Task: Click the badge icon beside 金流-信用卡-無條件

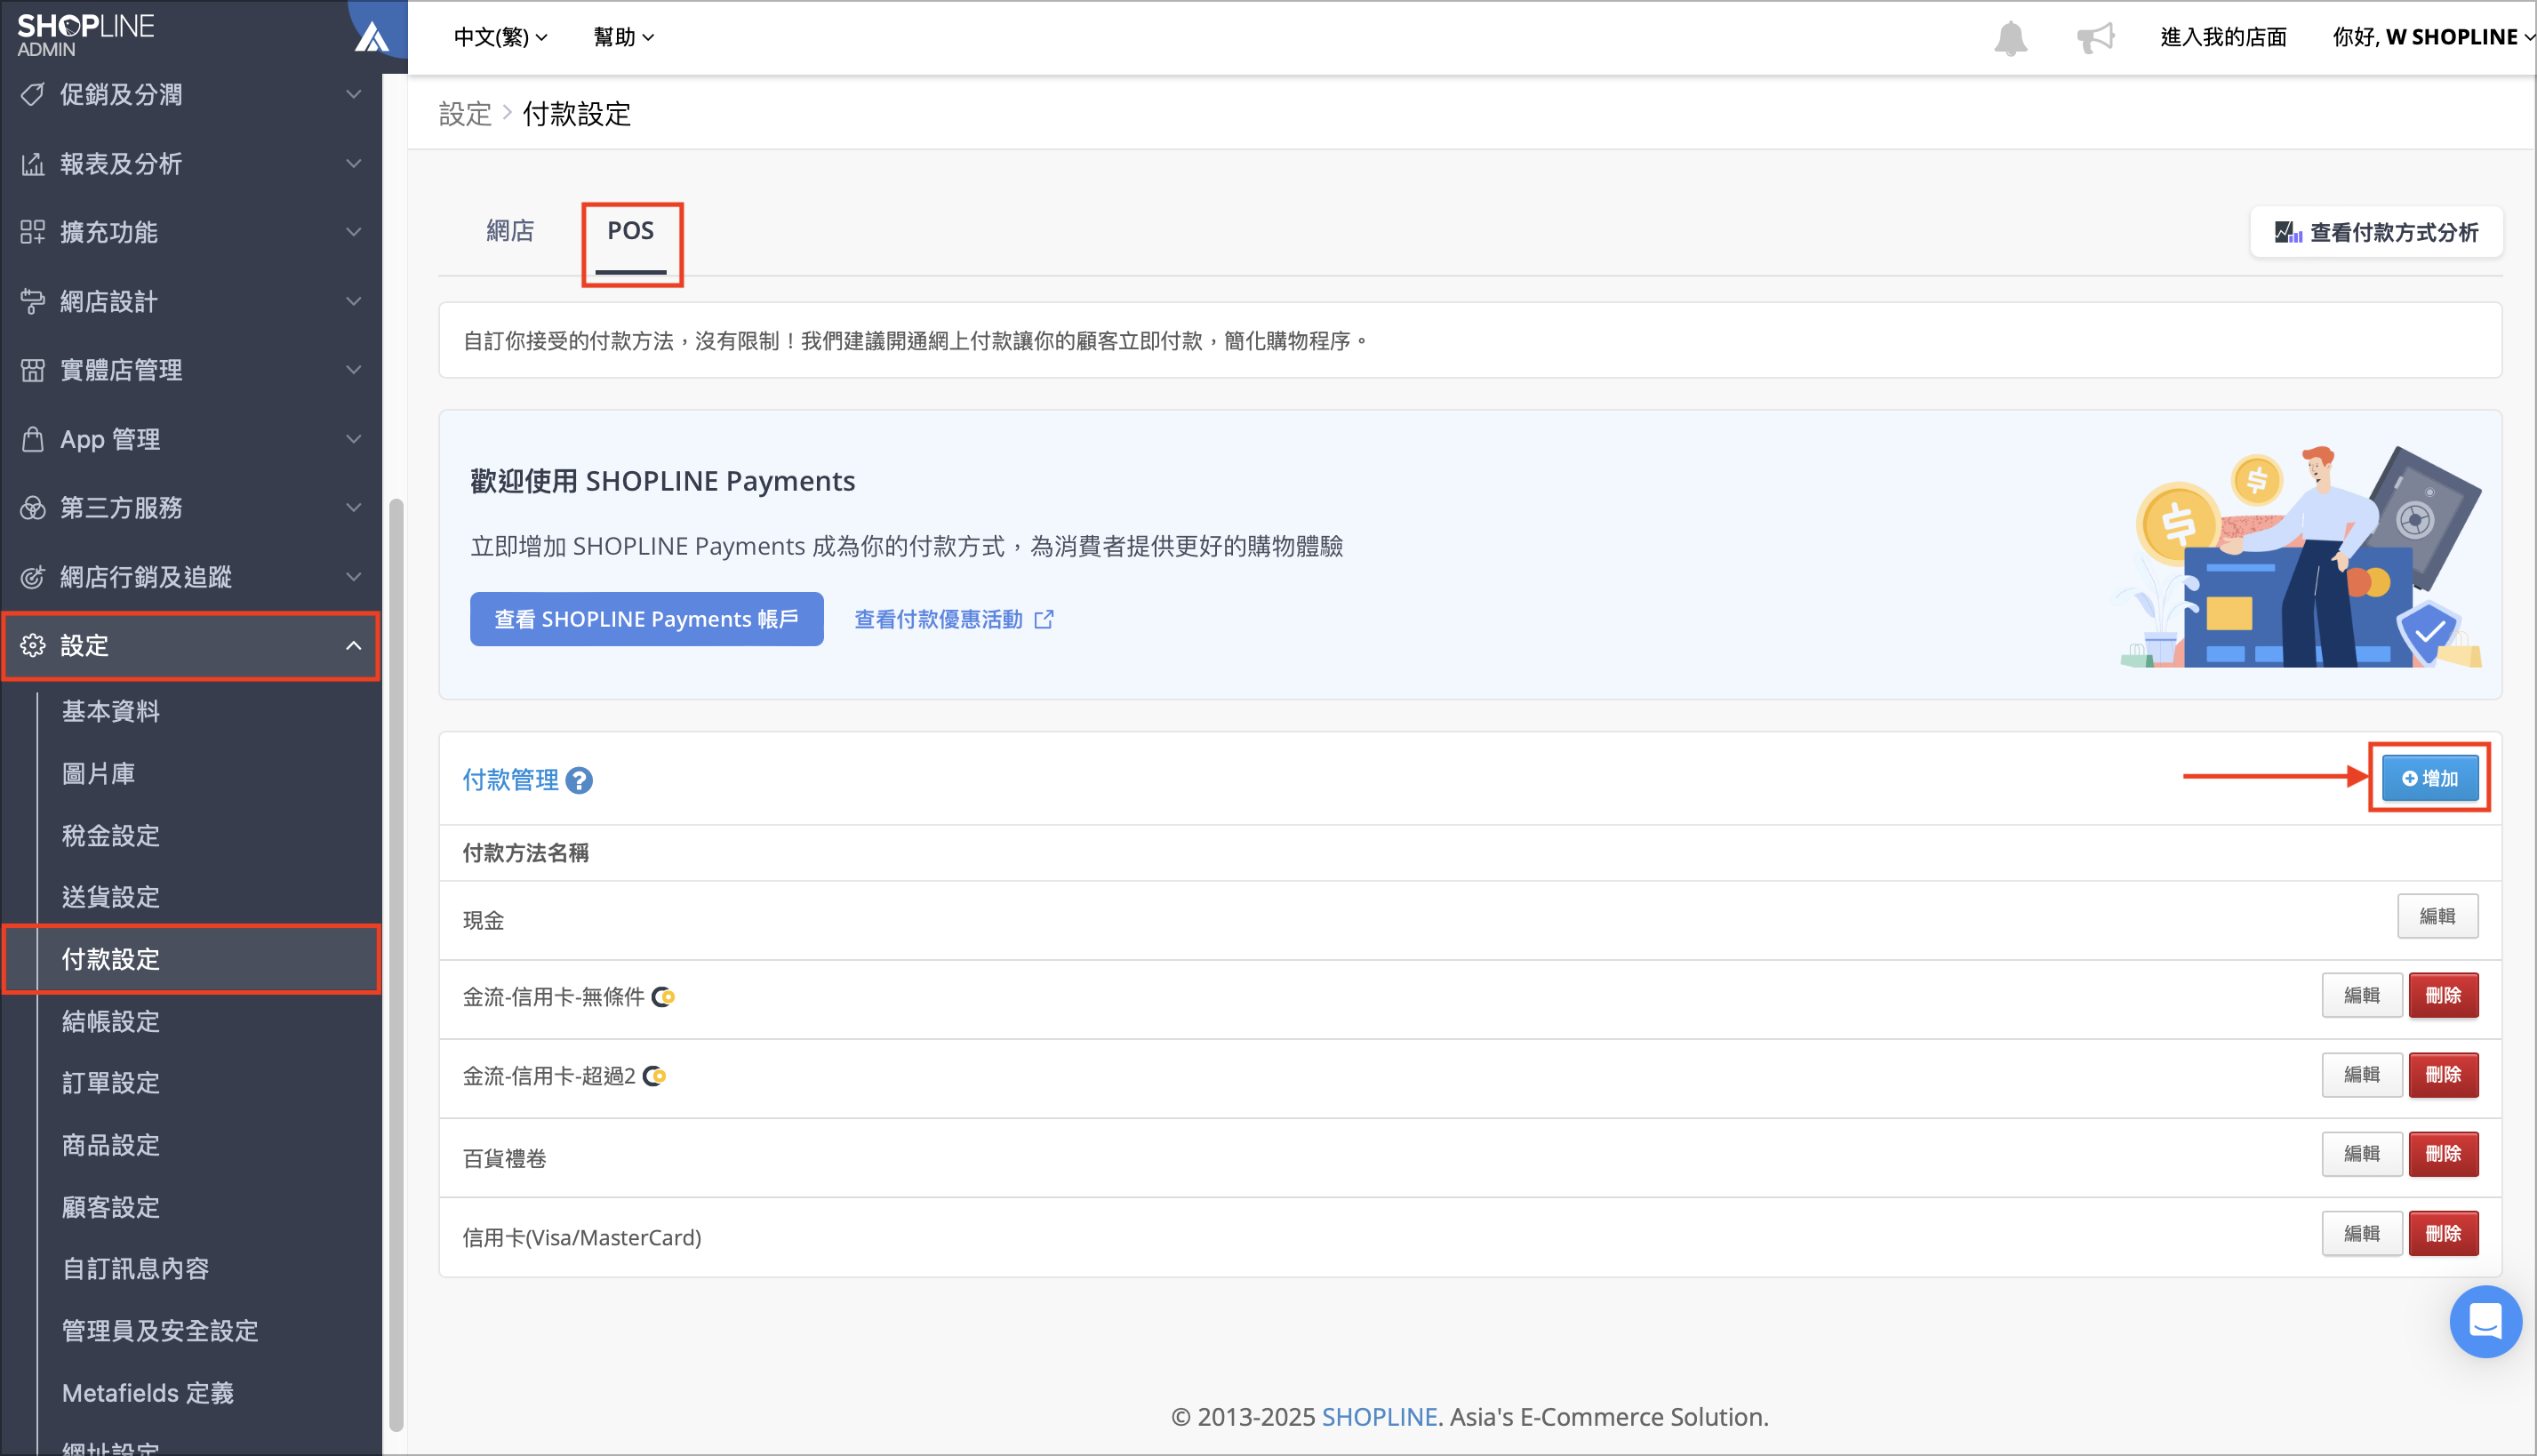Action: [663, 997]
